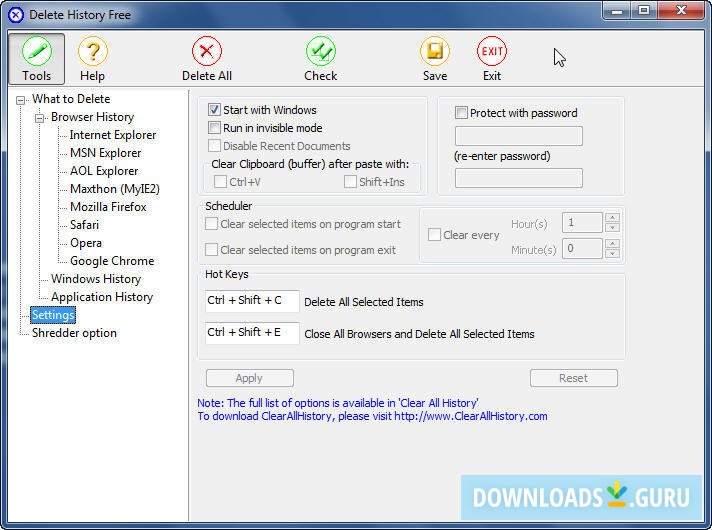This screenshot has width=712, height=530.
Task: Toggle the Ctrl+V clipboard checkbox
Action: [x=220, y=182]
